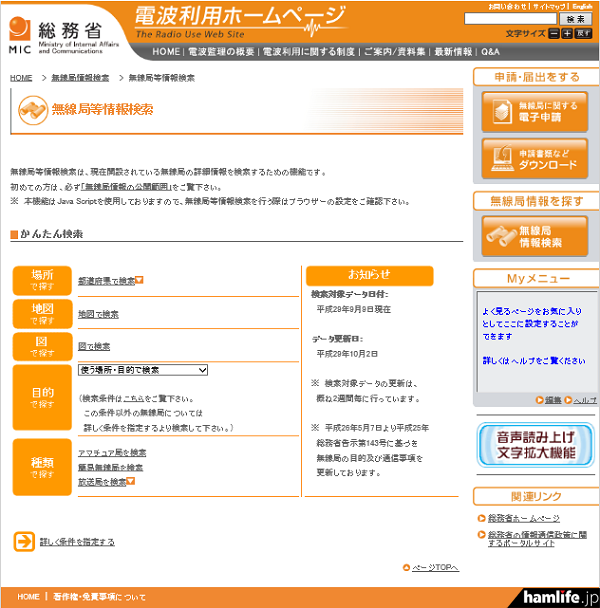
Task: Click the アマチュア局を検索 link
Action: pos(112,453)
